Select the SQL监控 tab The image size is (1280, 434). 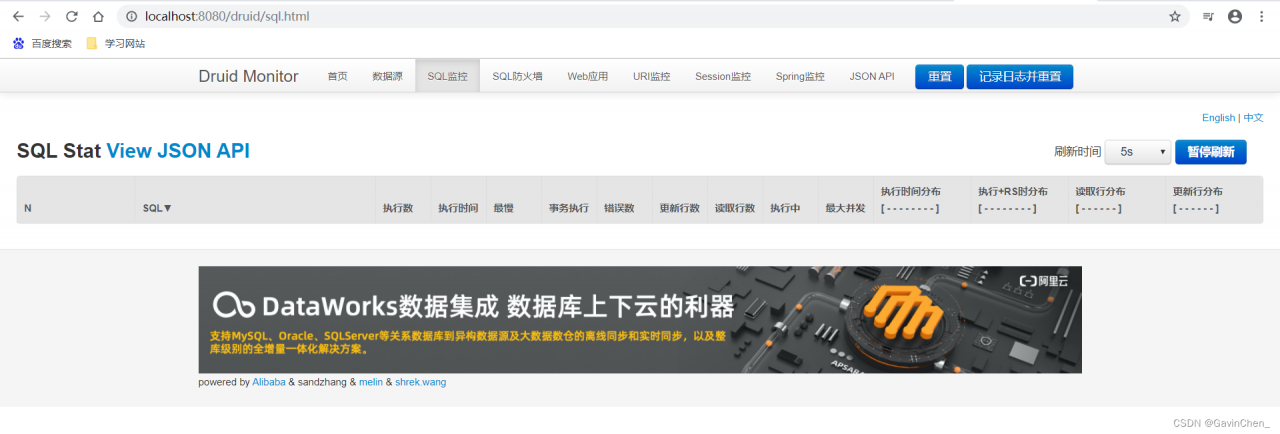click(447, 76)
